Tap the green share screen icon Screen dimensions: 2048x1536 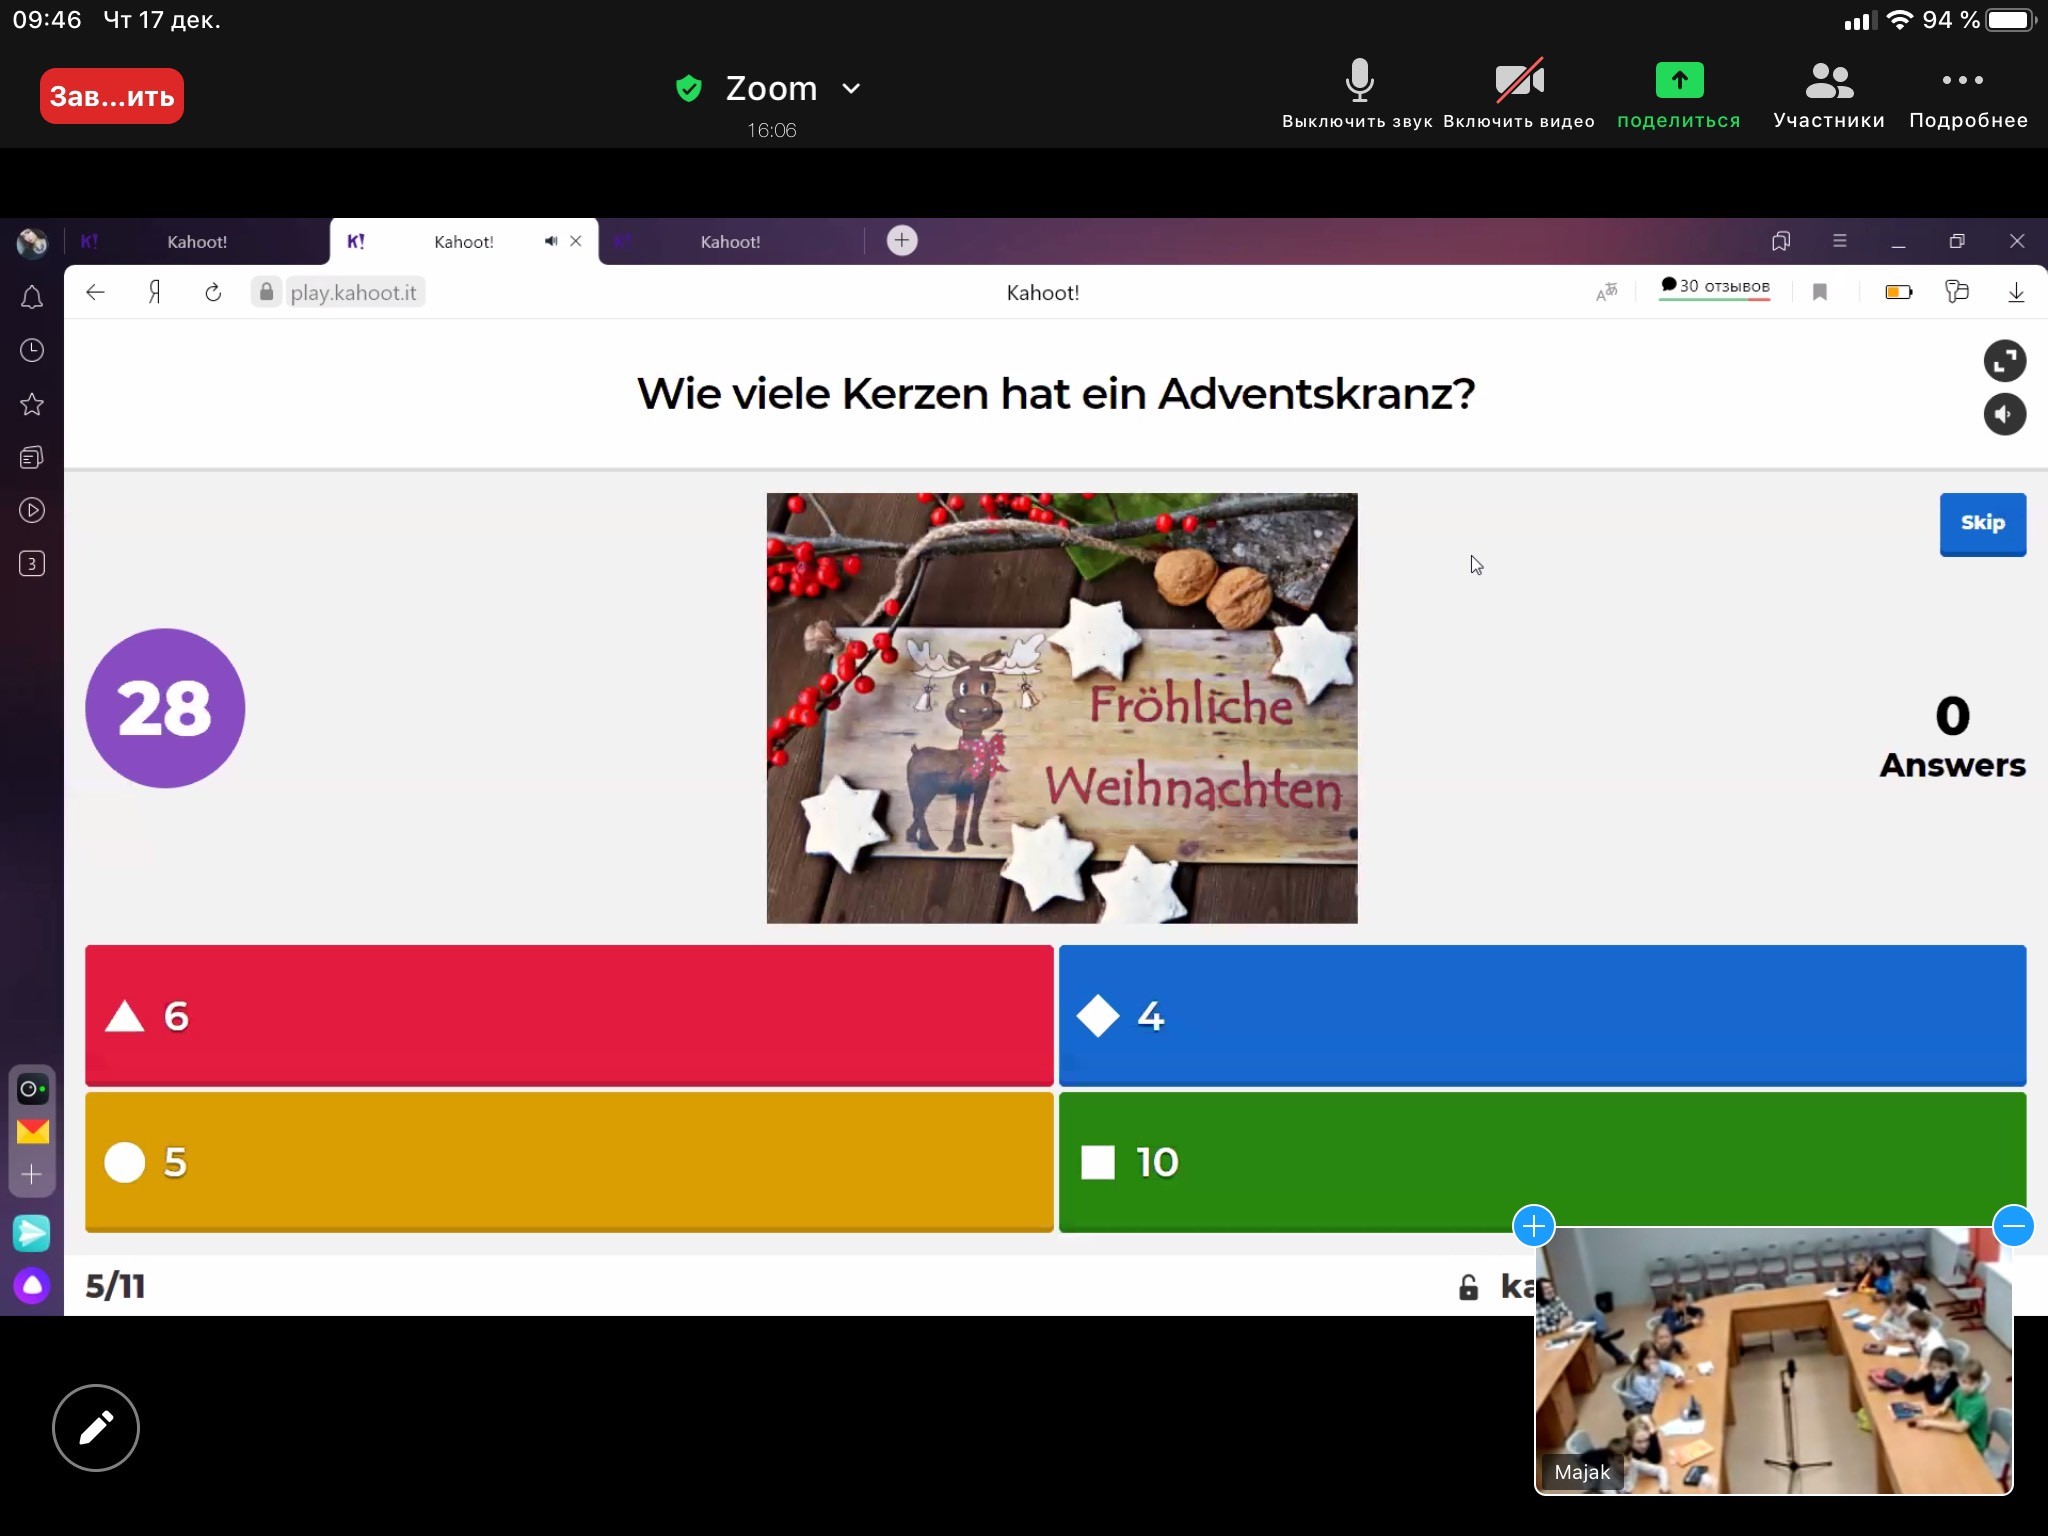[x=1679, y=81]
